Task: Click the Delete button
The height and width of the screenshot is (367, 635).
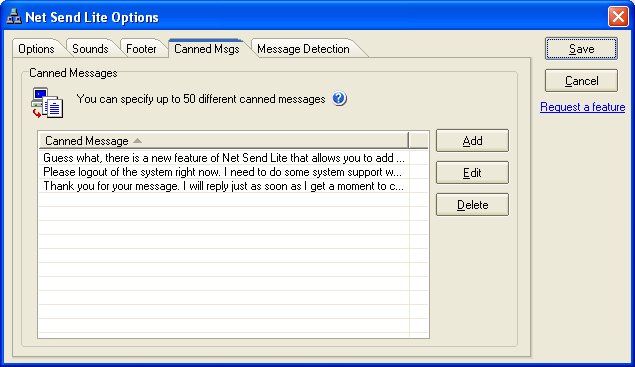Action: click(472, 205)
